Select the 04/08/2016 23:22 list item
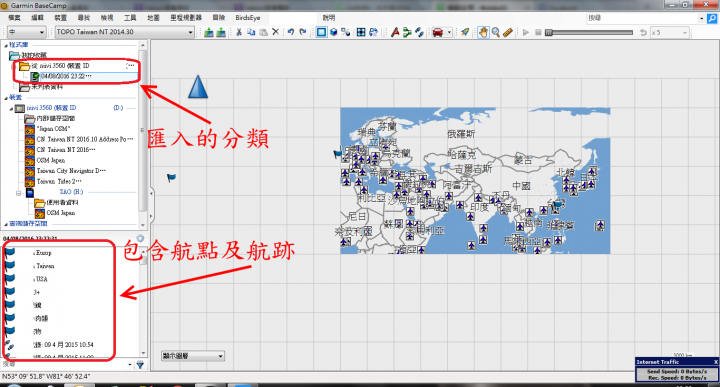Image resolution: width=720 pixels, height=387 pixels. (x=66, y=76)
